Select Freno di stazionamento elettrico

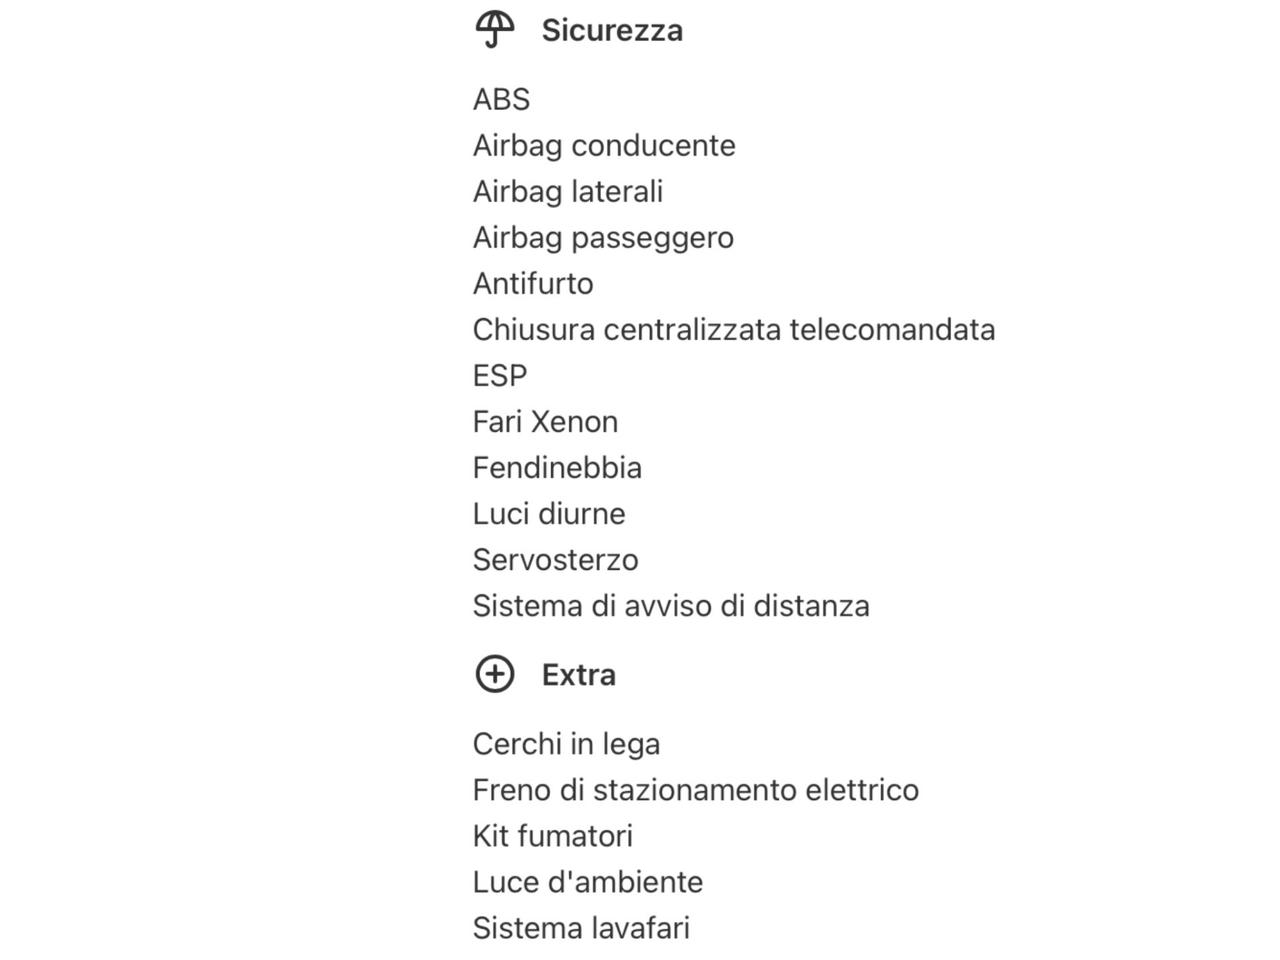[x=695, y=789]
